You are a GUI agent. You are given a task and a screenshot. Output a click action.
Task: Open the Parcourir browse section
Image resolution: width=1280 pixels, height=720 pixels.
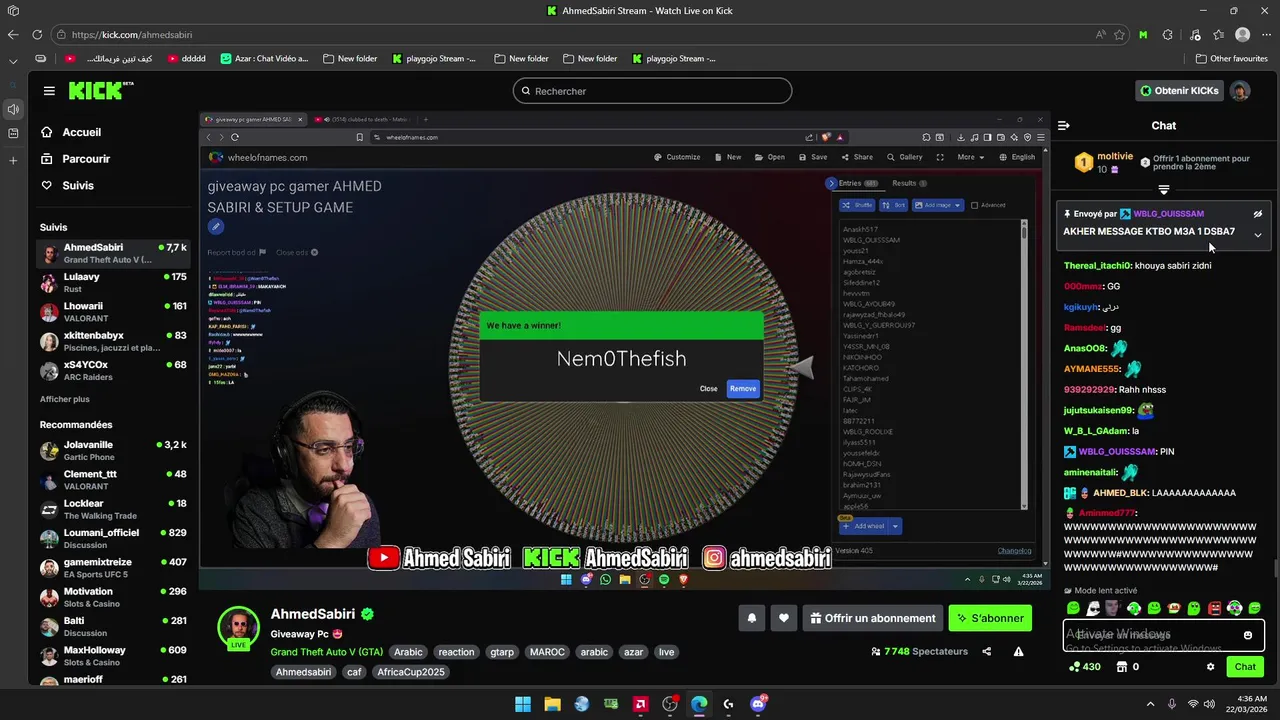75,159
